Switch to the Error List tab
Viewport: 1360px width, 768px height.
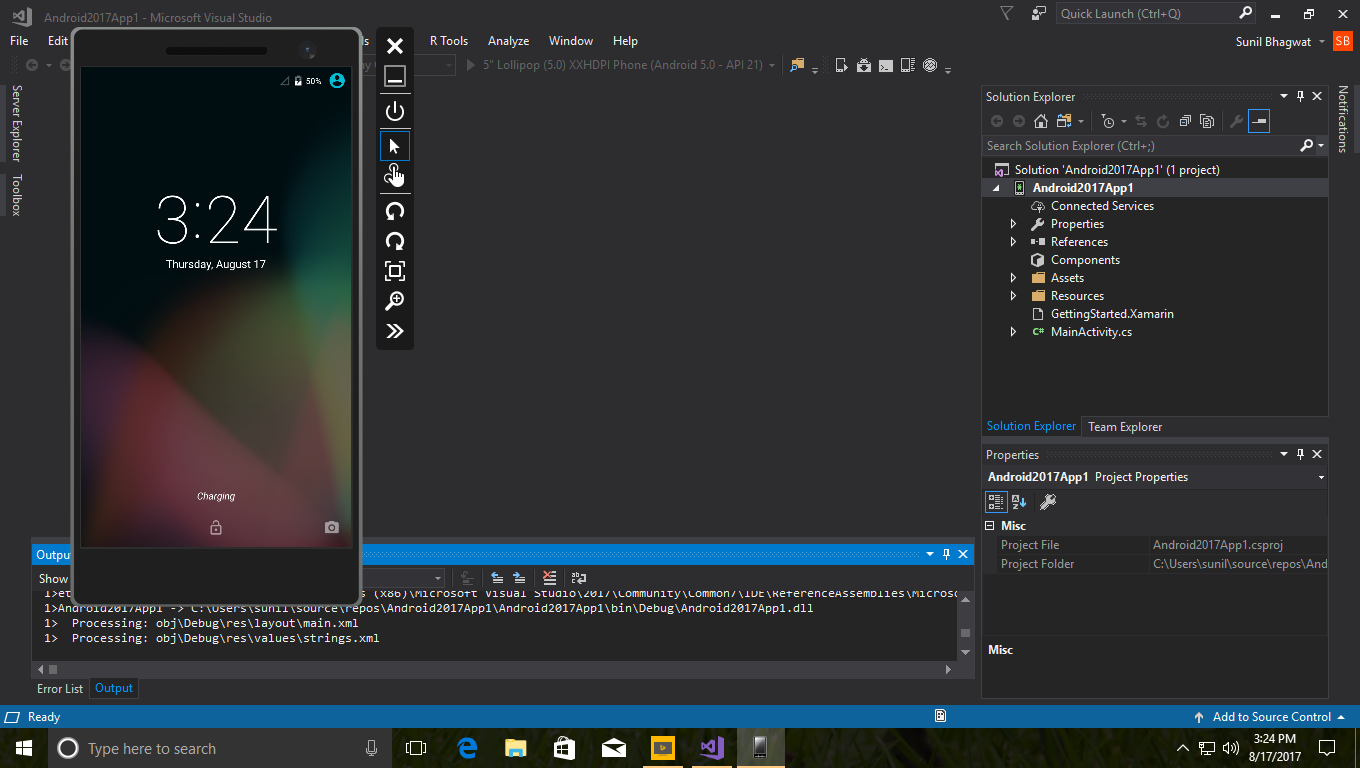click(x=60, y=689)
